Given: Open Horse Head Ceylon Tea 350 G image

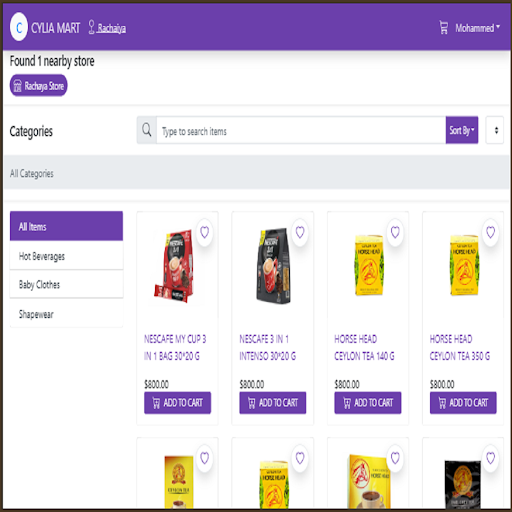Looking at the screenshot, I should (464, 265).
